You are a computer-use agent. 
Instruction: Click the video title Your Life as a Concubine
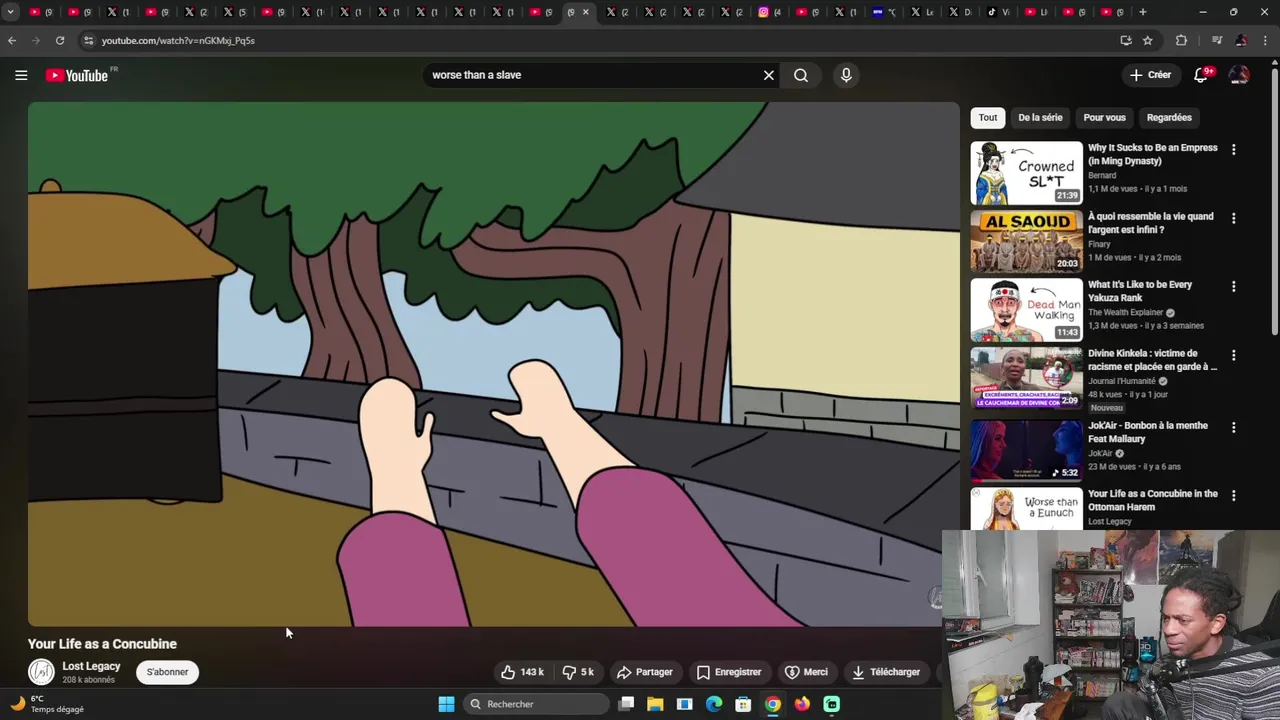(x=102, y=644)
